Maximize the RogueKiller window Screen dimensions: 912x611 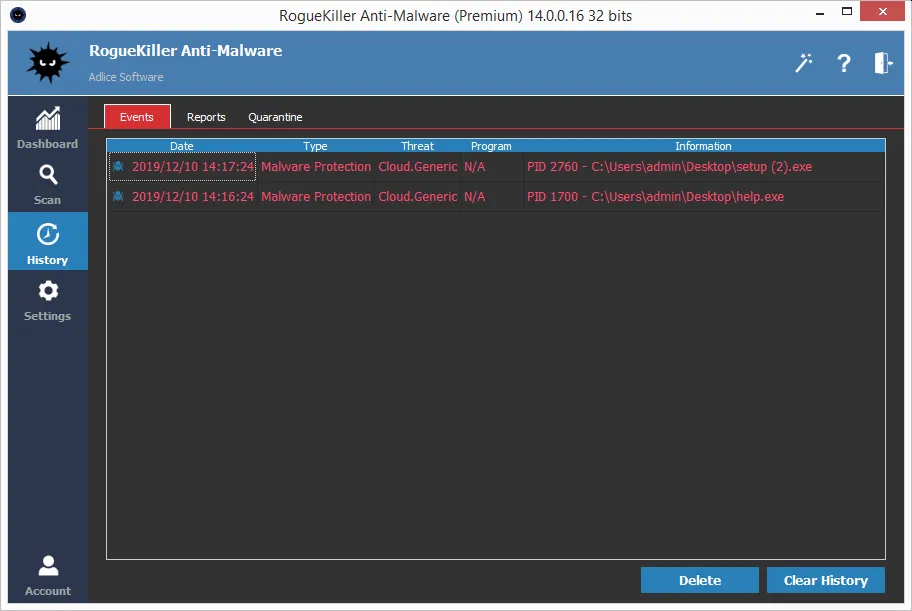(847, 12)
